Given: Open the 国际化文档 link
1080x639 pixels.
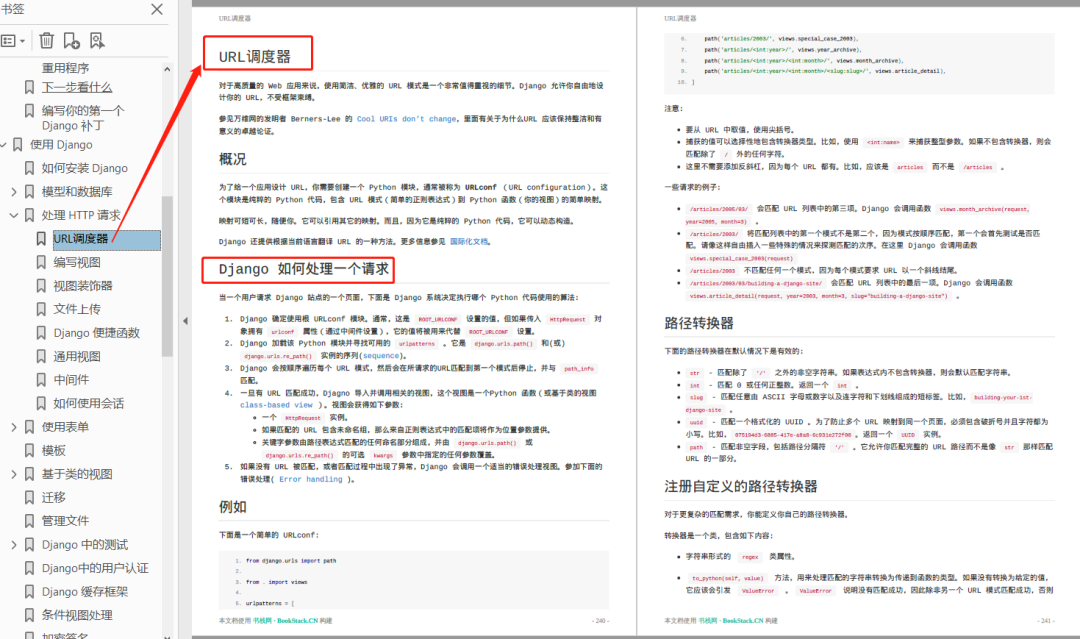Looking at the screenshot, I should point(470,242).
